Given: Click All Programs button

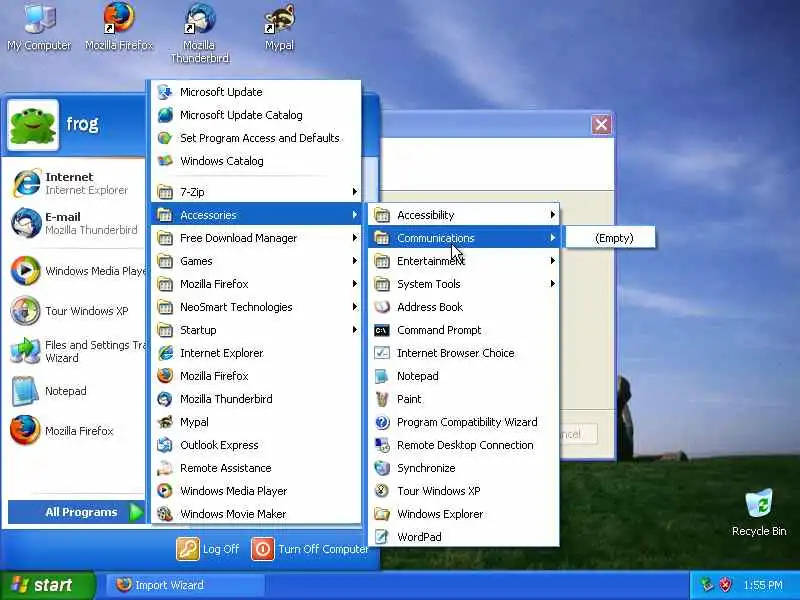Looking at the screenshot, I should (x=77, y=512).
